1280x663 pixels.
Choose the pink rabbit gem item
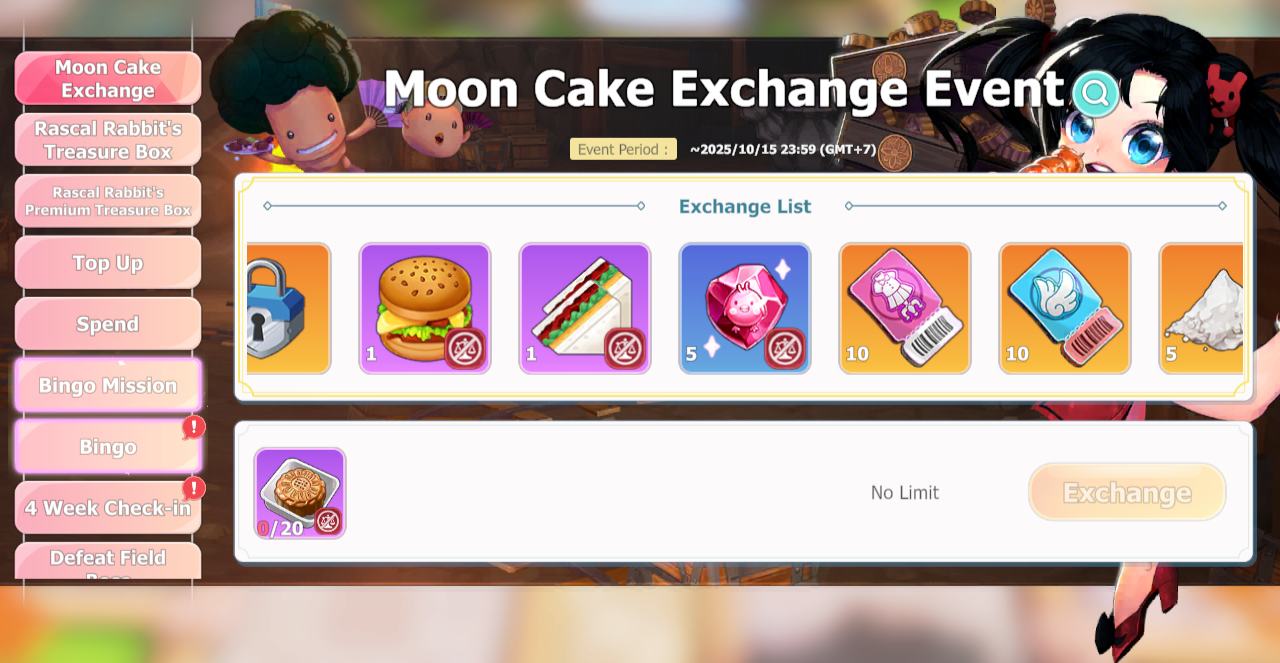(x=745, y=308)
